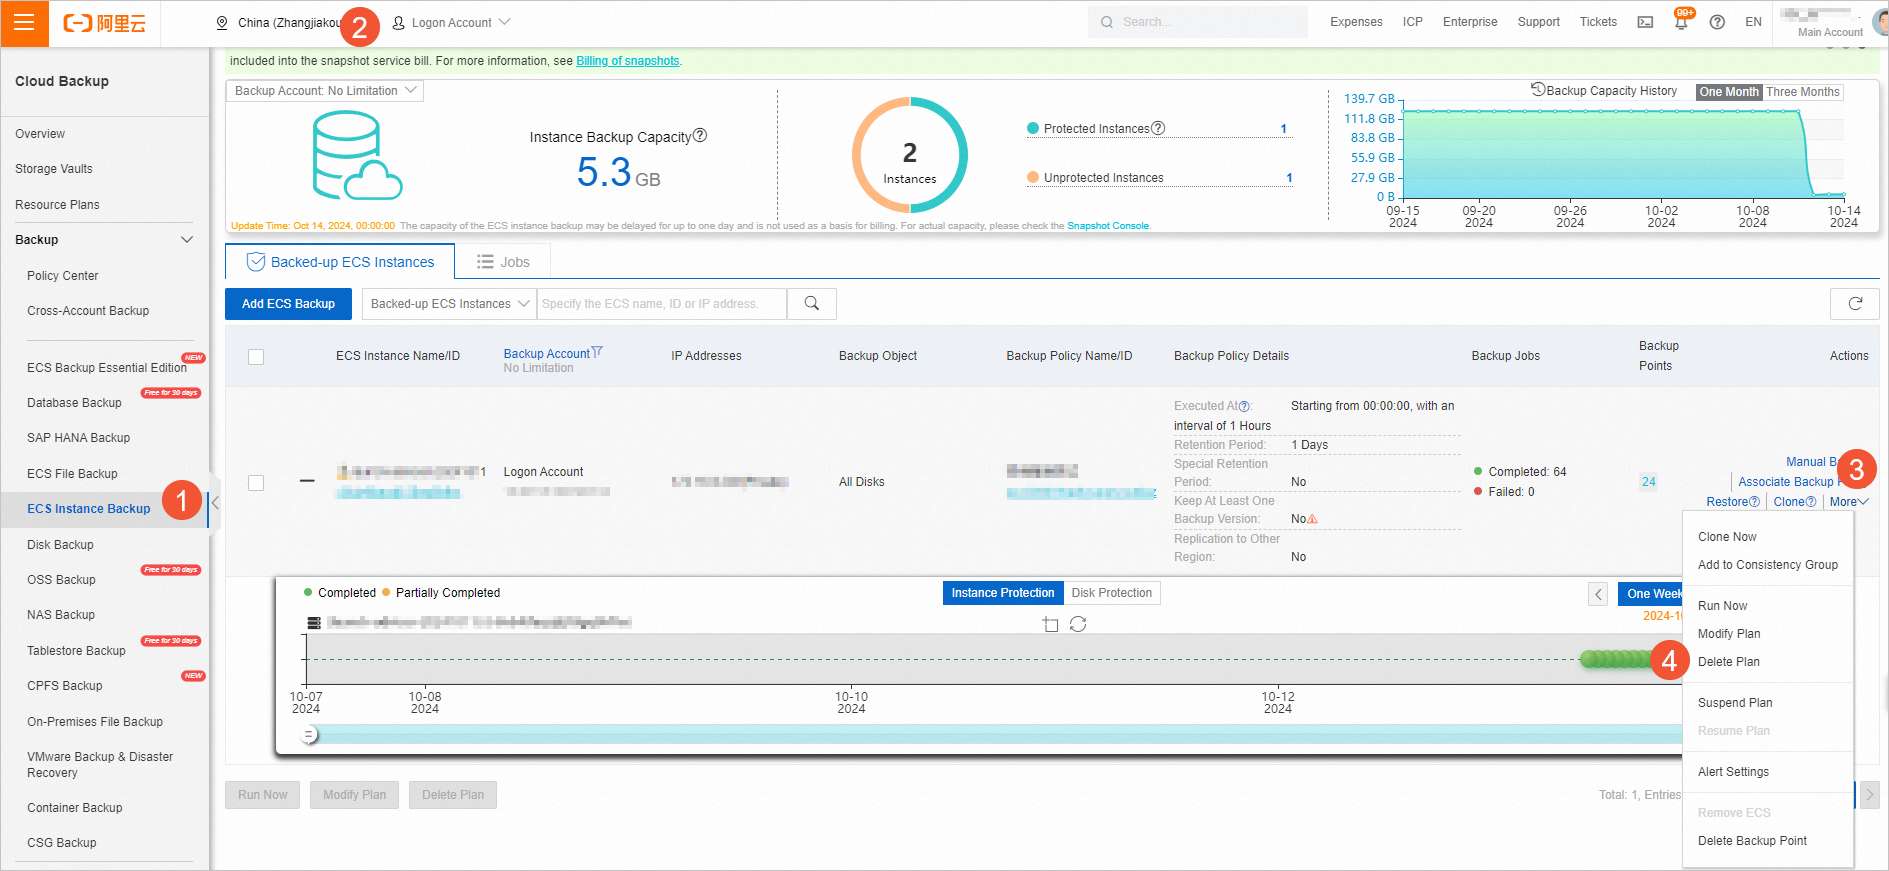
Task: Click the refresh icon above timeline
Action: pyautogui.click(x=1078, y=624)
